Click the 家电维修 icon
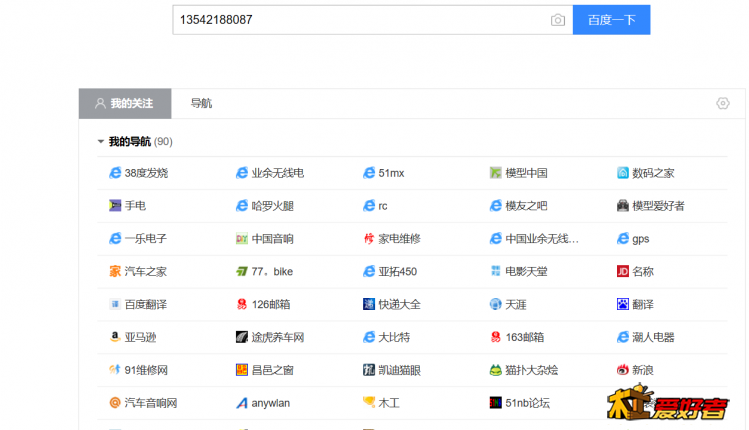 point(369,238)
